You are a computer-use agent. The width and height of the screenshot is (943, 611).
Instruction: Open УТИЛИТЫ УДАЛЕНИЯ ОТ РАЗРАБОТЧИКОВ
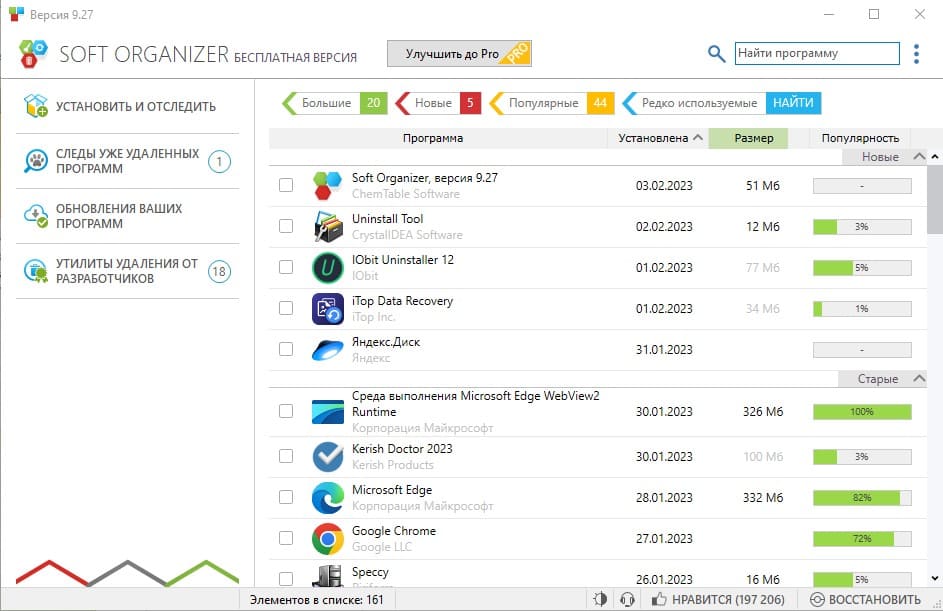pyautogui.click(x=127, y=271)
